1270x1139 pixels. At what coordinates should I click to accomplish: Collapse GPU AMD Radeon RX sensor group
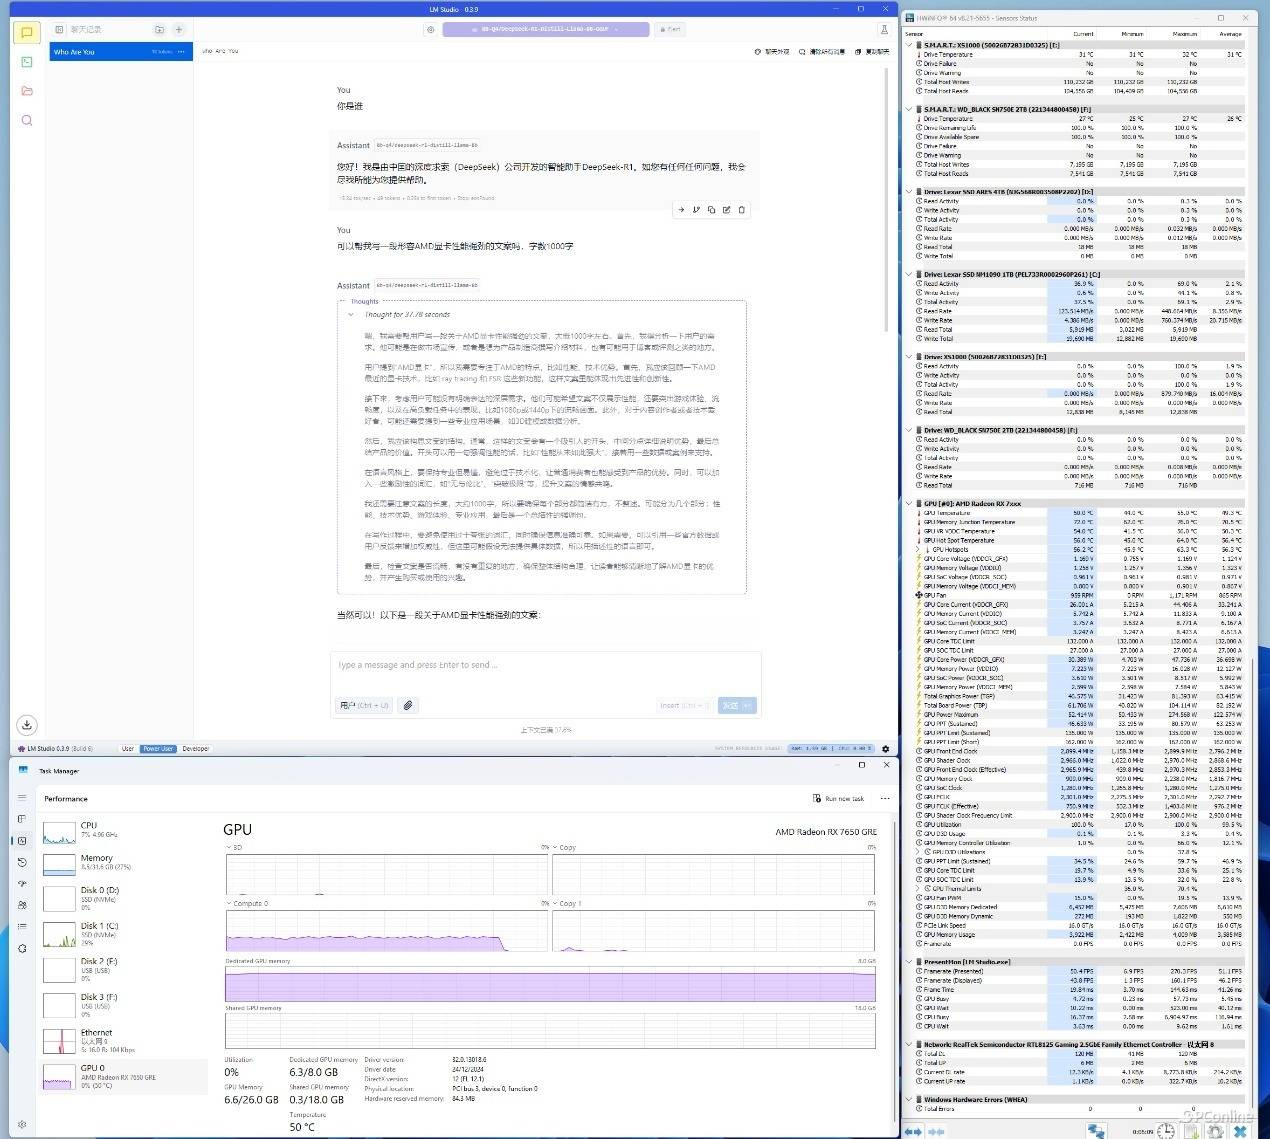(909, 504)
